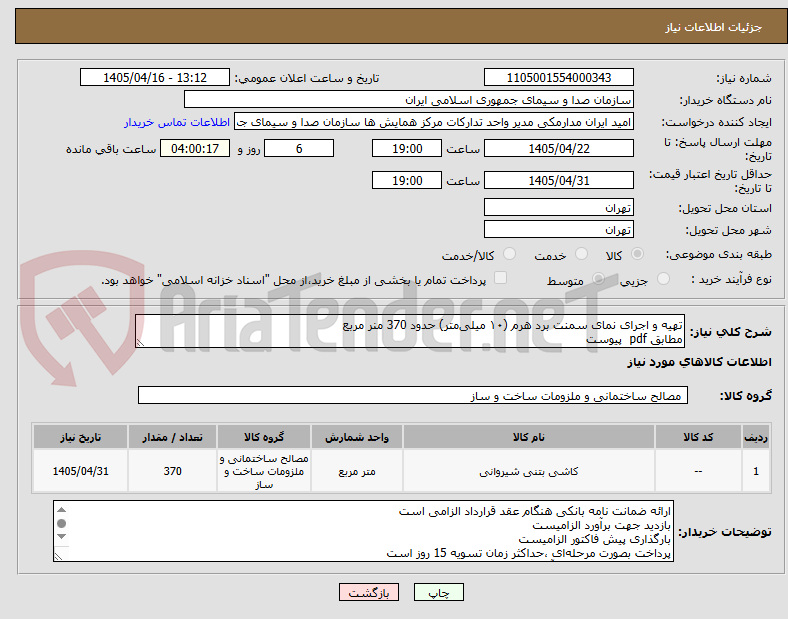788x619 pixels.
Task: Click the goods group cell in table row
Action: click(x=264, y=471)
